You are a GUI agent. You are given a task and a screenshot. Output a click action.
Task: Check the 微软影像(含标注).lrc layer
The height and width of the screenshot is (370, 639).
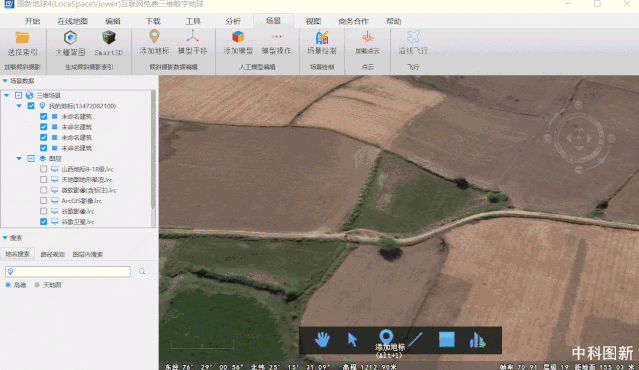click(44, 190)
